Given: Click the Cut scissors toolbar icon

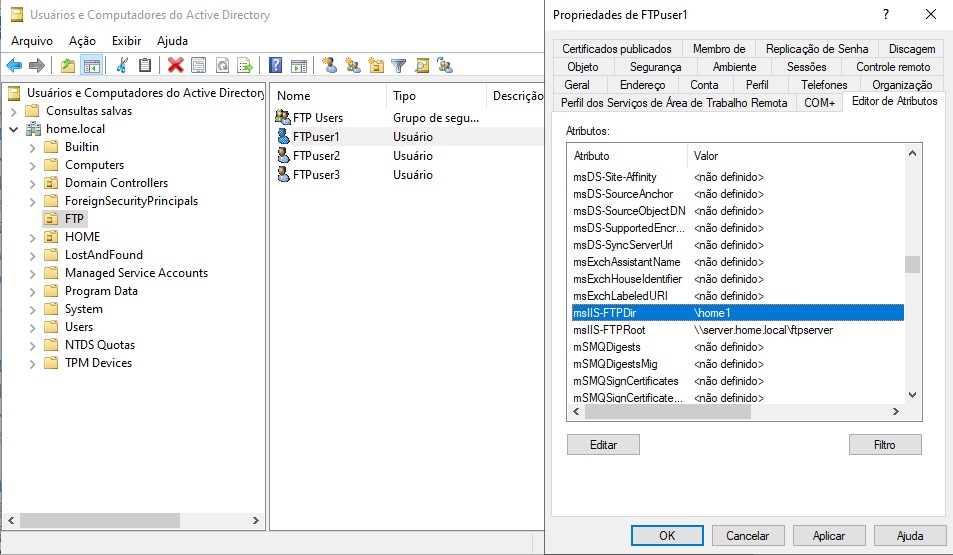Looking at the screenshot, I should [122, 65].
